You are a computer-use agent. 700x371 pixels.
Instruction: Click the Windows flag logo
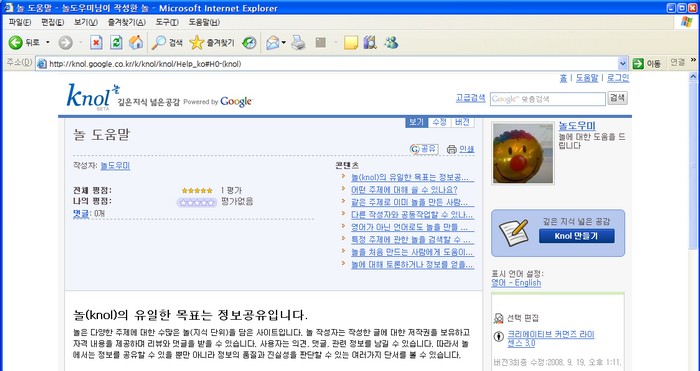(x=687, y=22)
